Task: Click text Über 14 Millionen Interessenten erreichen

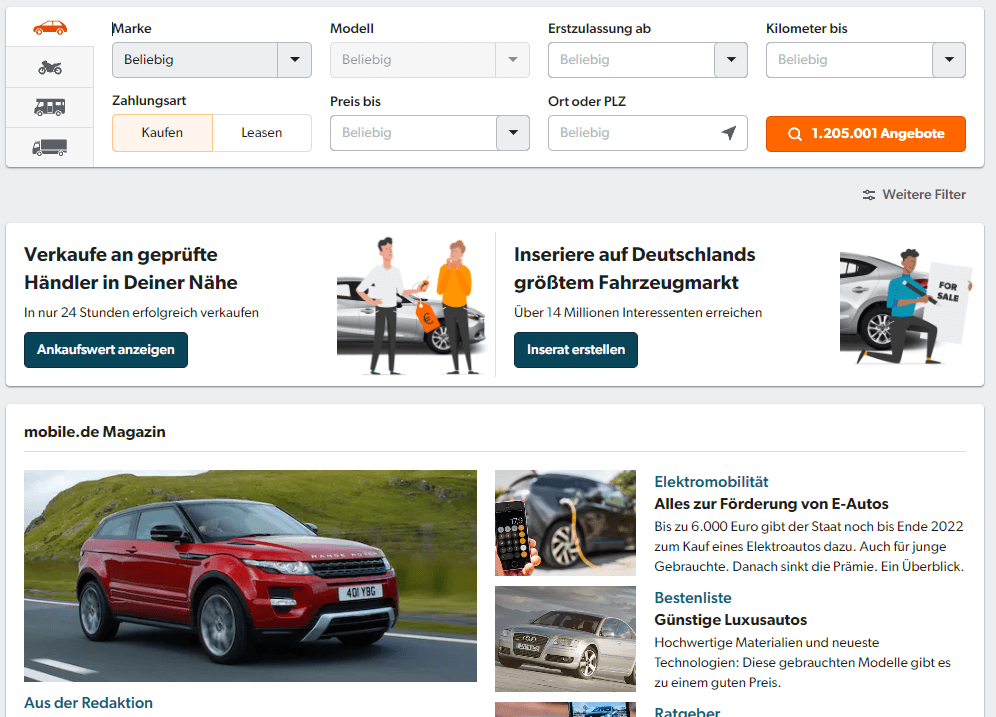Action: point(638,312)
